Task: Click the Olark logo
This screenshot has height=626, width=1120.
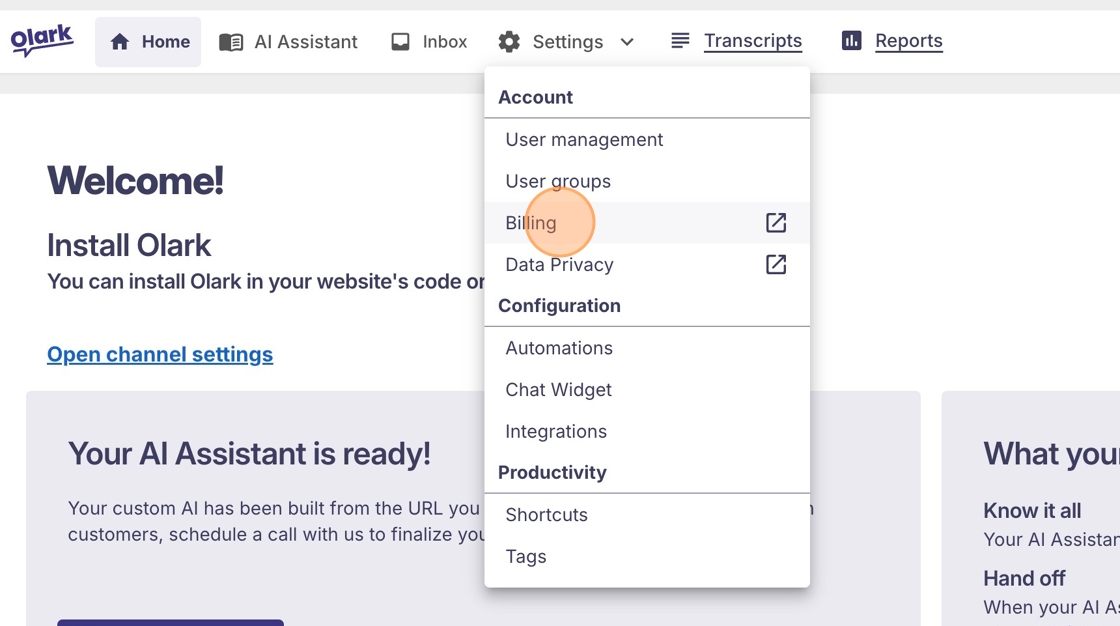Action: (42, 40)
